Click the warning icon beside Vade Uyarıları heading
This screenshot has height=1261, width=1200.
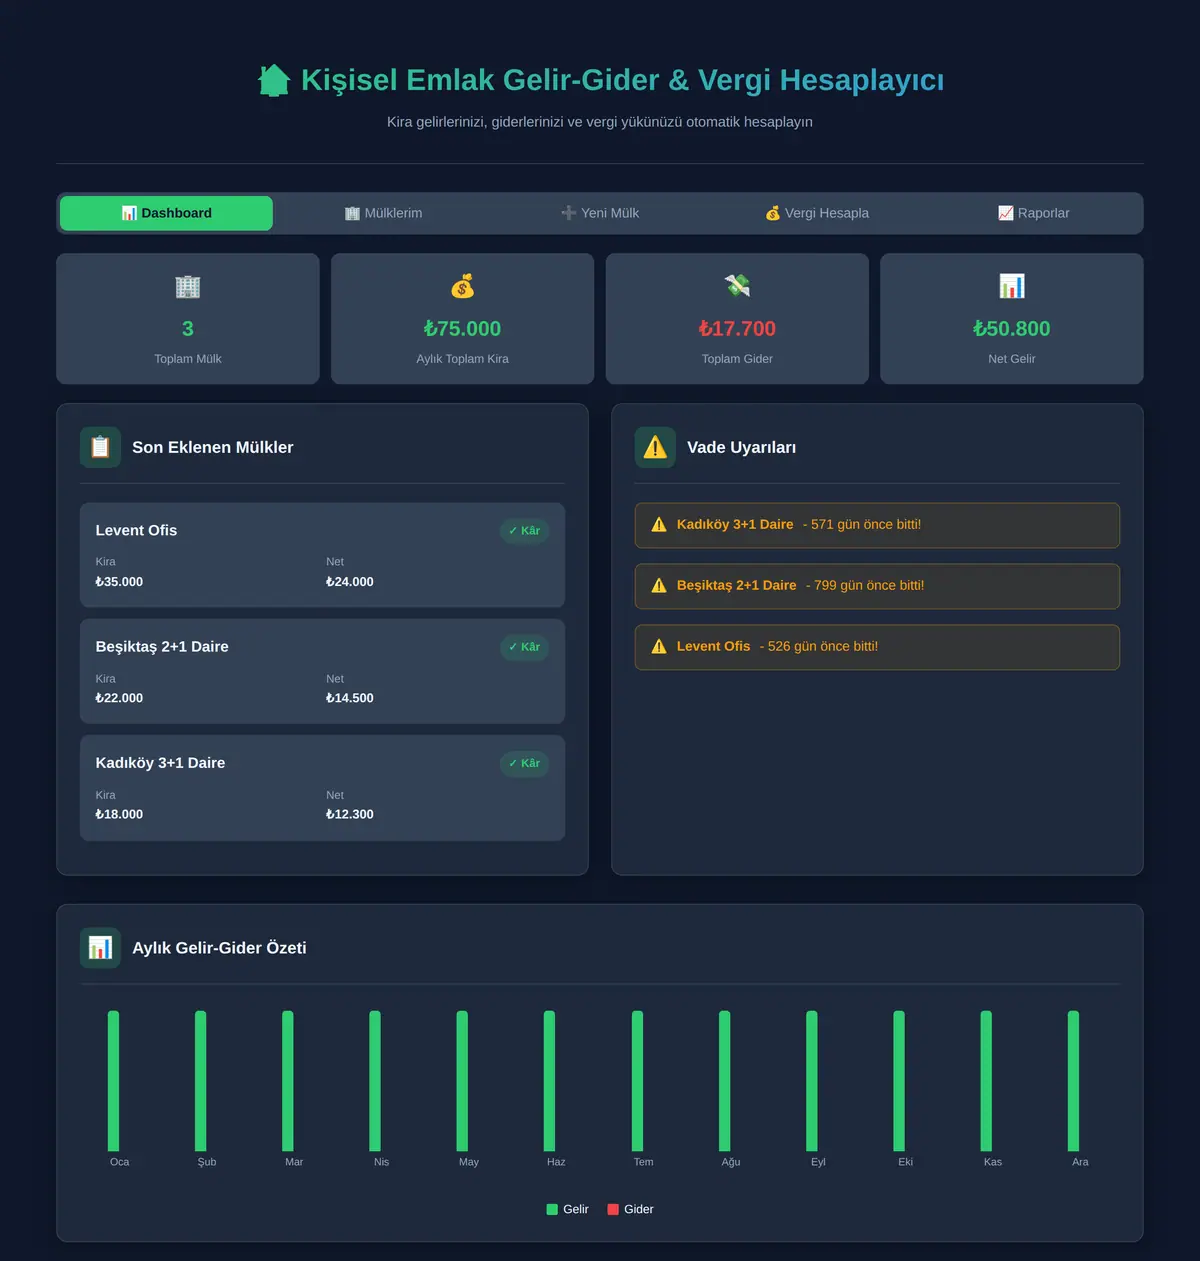click(x=655, y=447)
